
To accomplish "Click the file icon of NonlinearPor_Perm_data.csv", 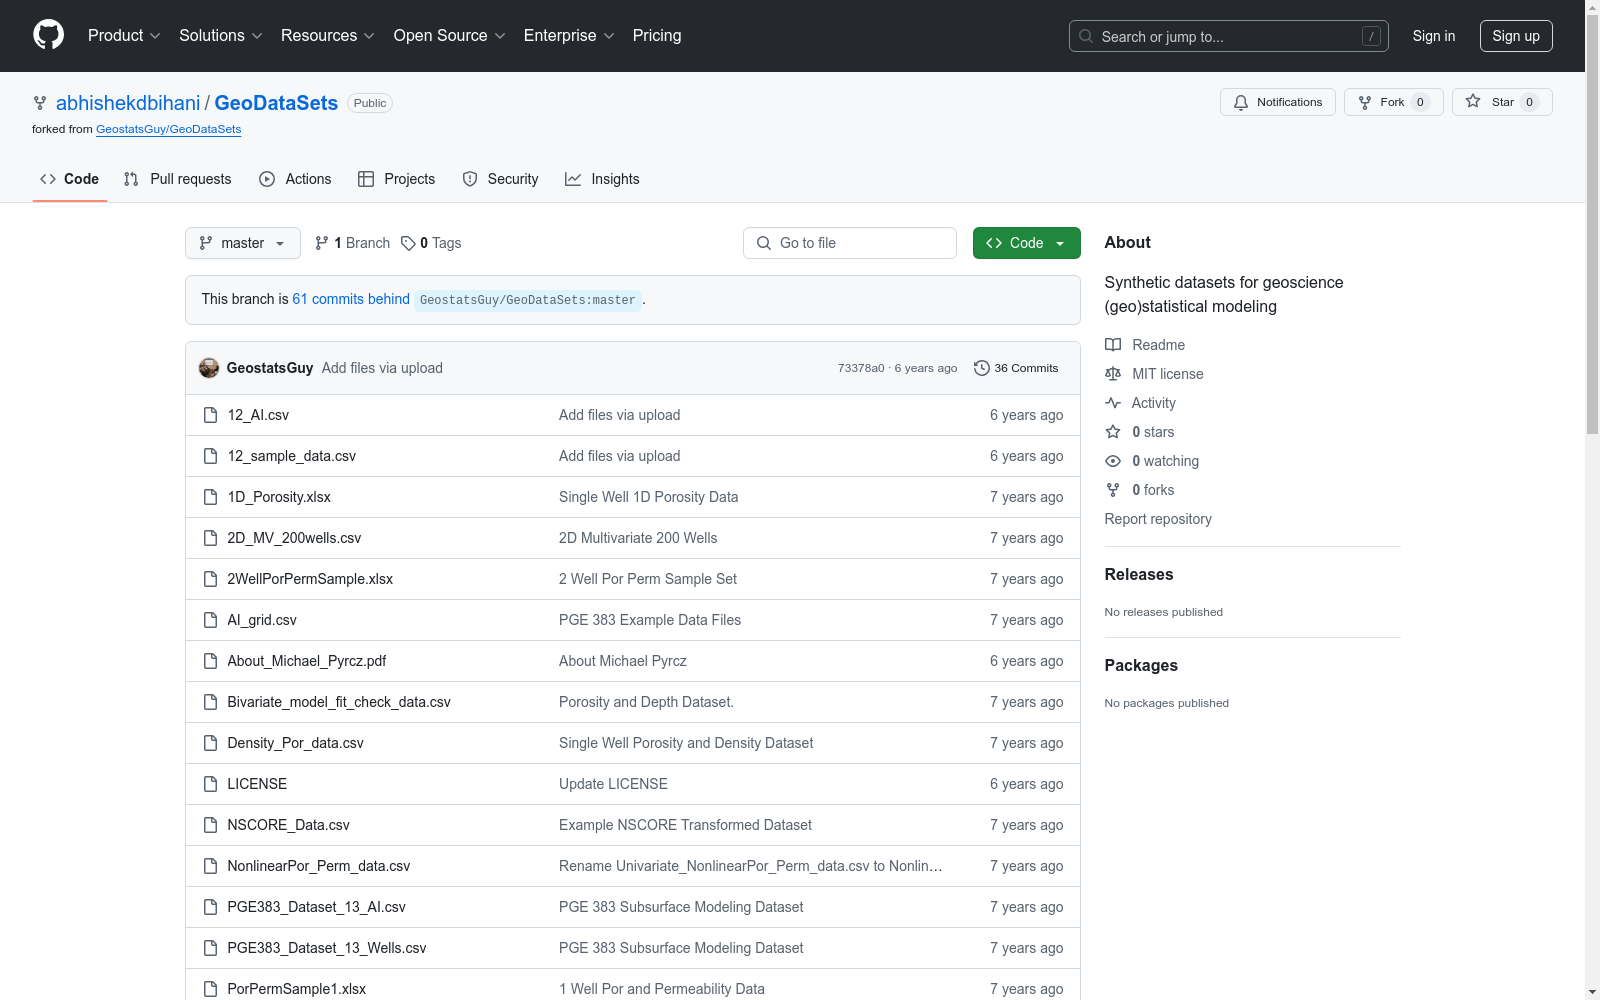I will pyautogui.click(x=210, y=866).
